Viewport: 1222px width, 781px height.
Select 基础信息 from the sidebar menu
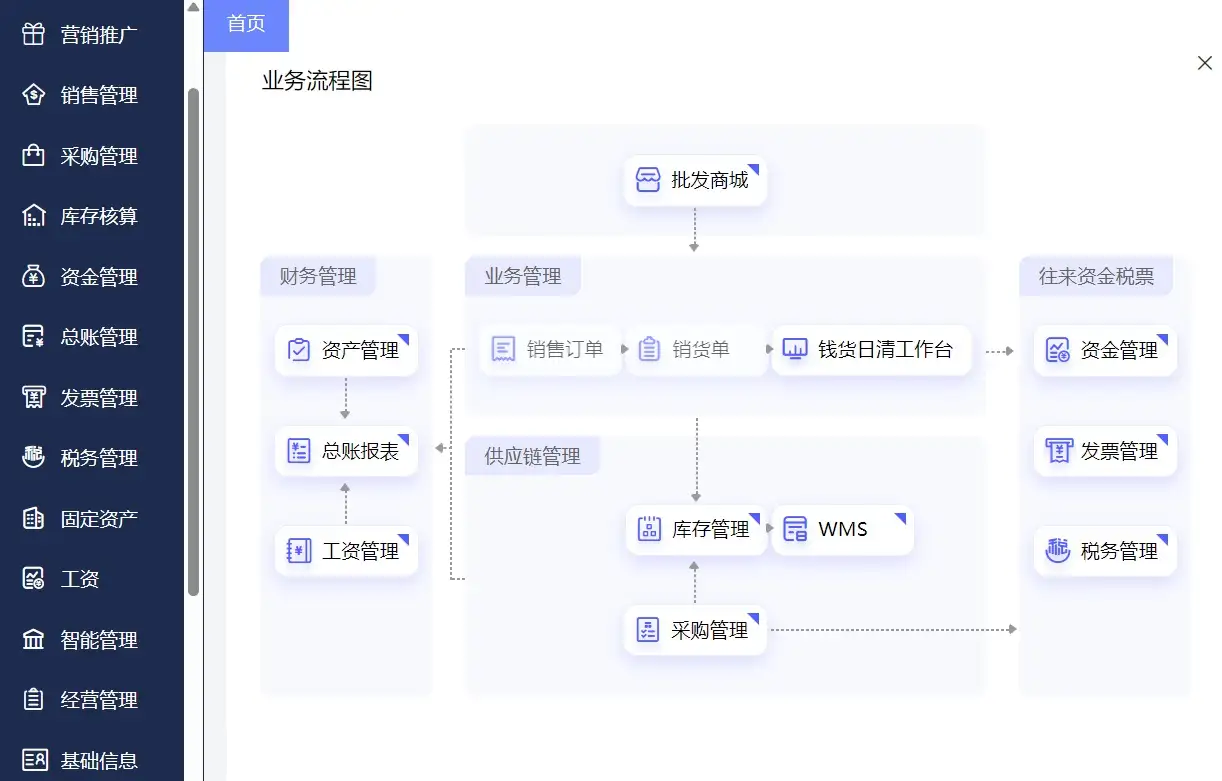[98, 761]
